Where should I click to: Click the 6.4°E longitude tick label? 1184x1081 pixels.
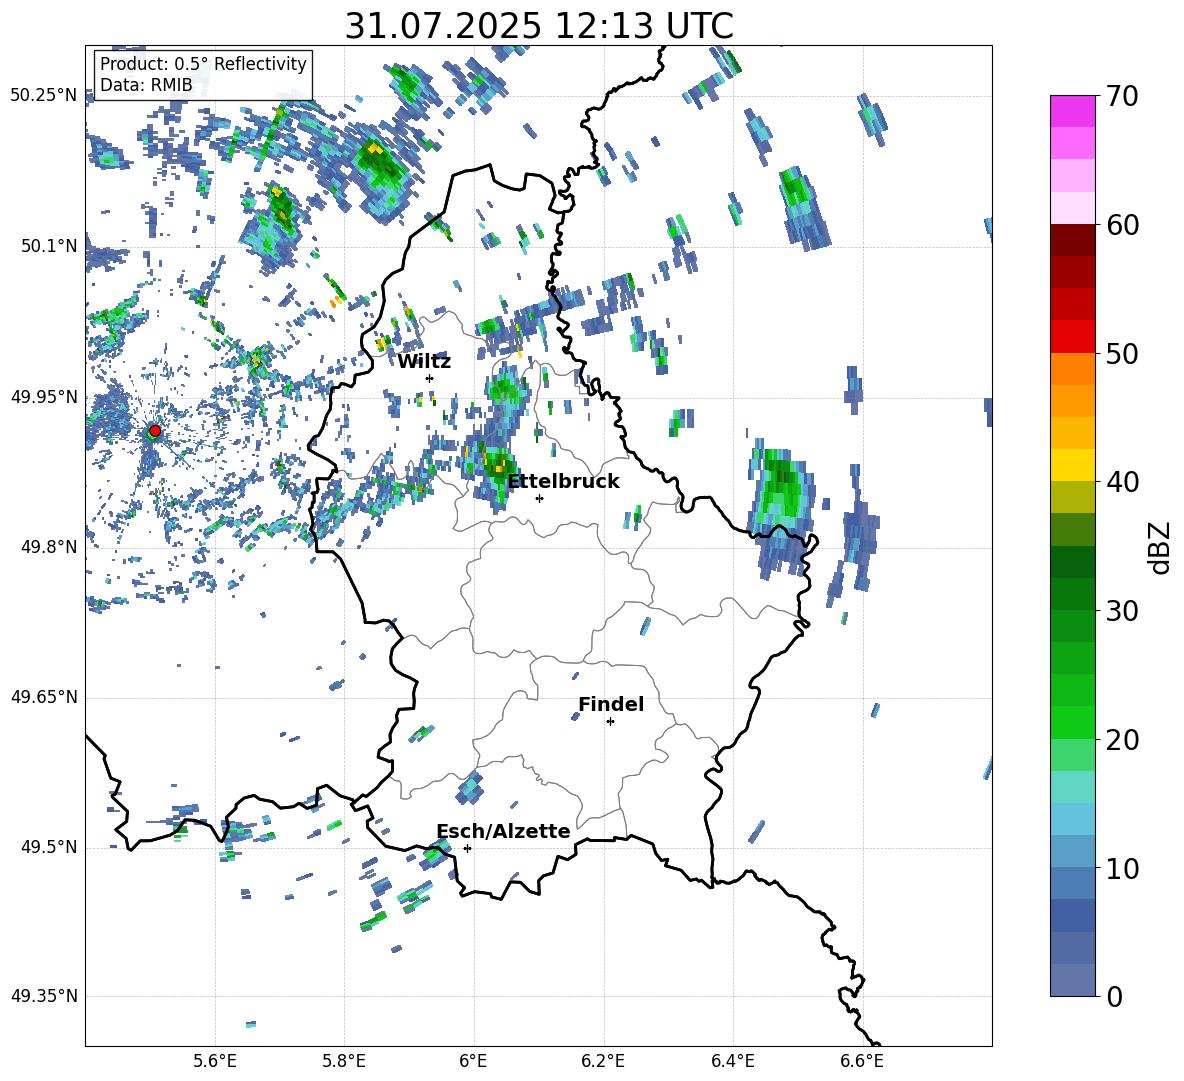732,1062
